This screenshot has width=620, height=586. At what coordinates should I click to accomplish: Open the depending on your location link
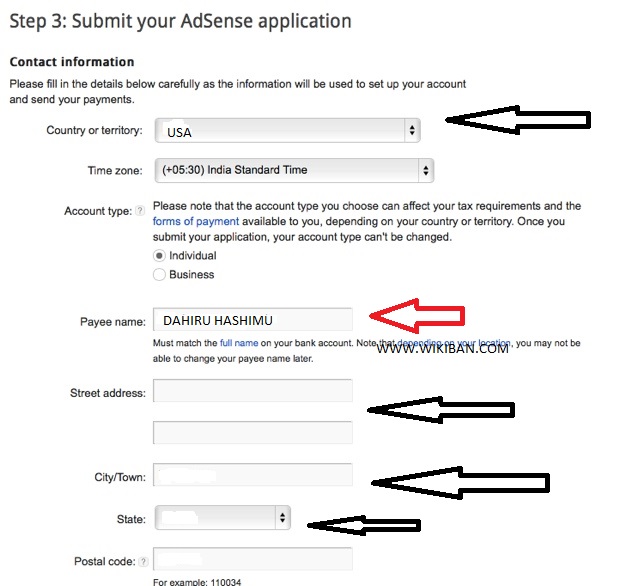(x=454, y=342)
